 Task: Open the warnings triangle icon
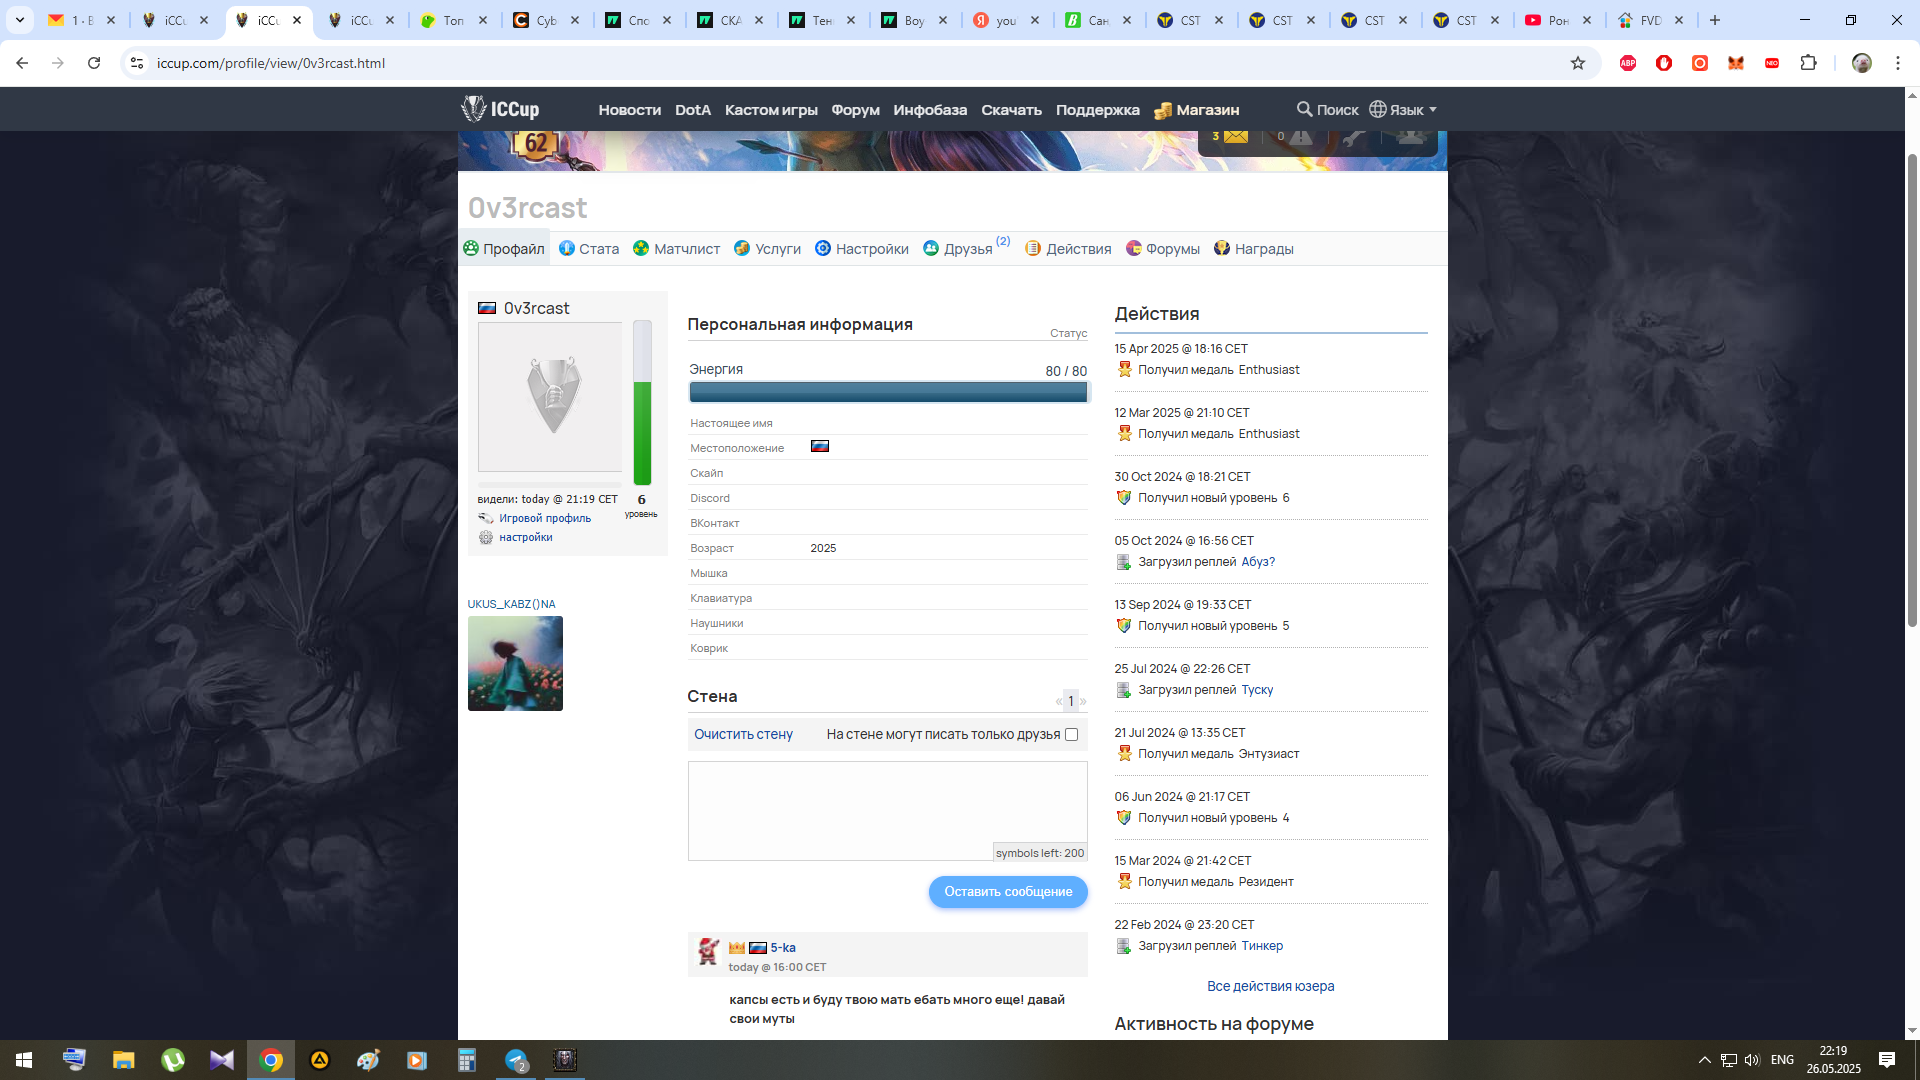[x=1301, y=137]
